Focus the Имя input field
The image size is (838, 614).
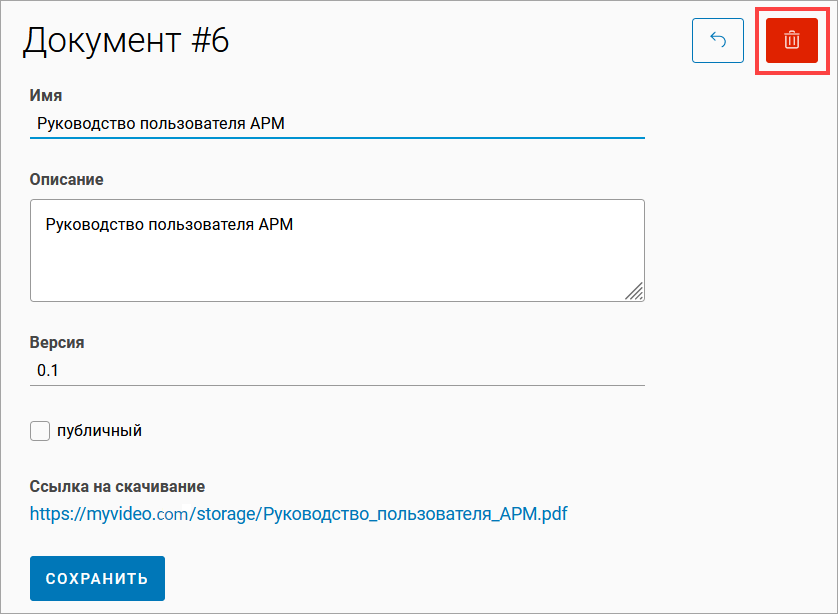pos(336,124)
